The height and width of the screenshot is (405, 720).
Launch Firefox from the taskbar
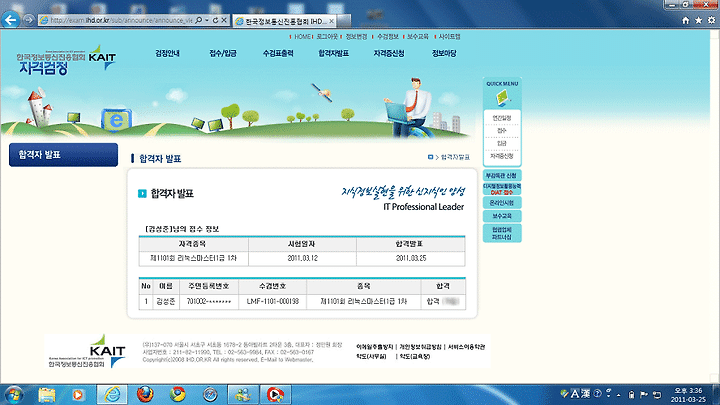click(145, 394)
